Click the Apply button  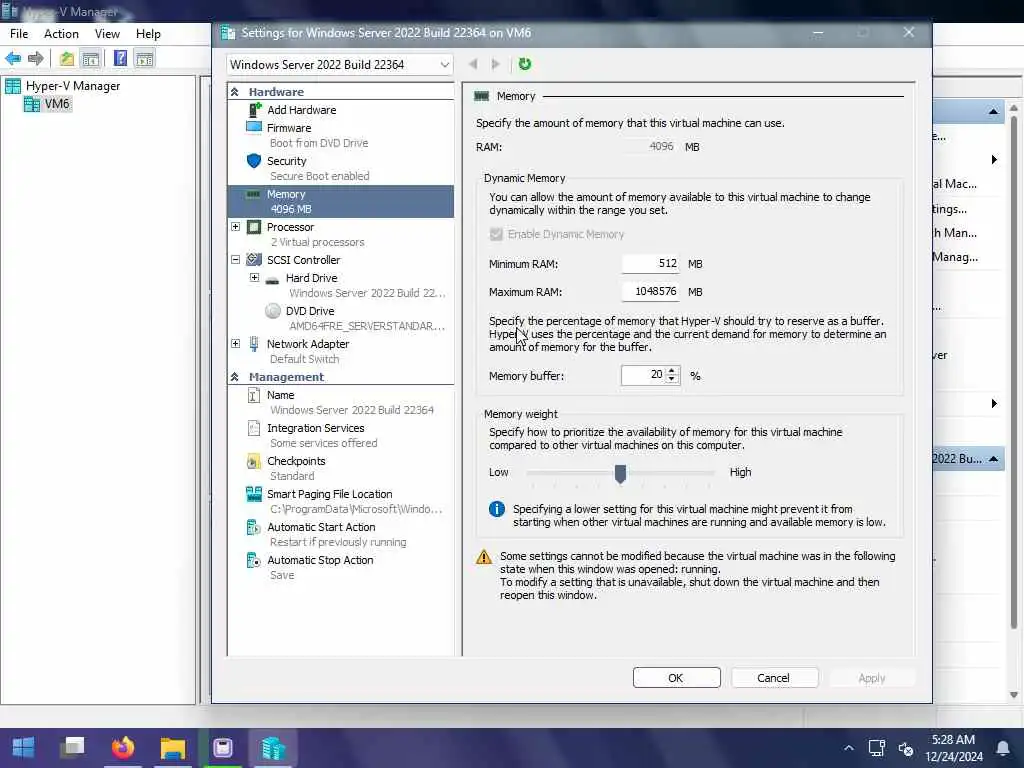(872, 678)
